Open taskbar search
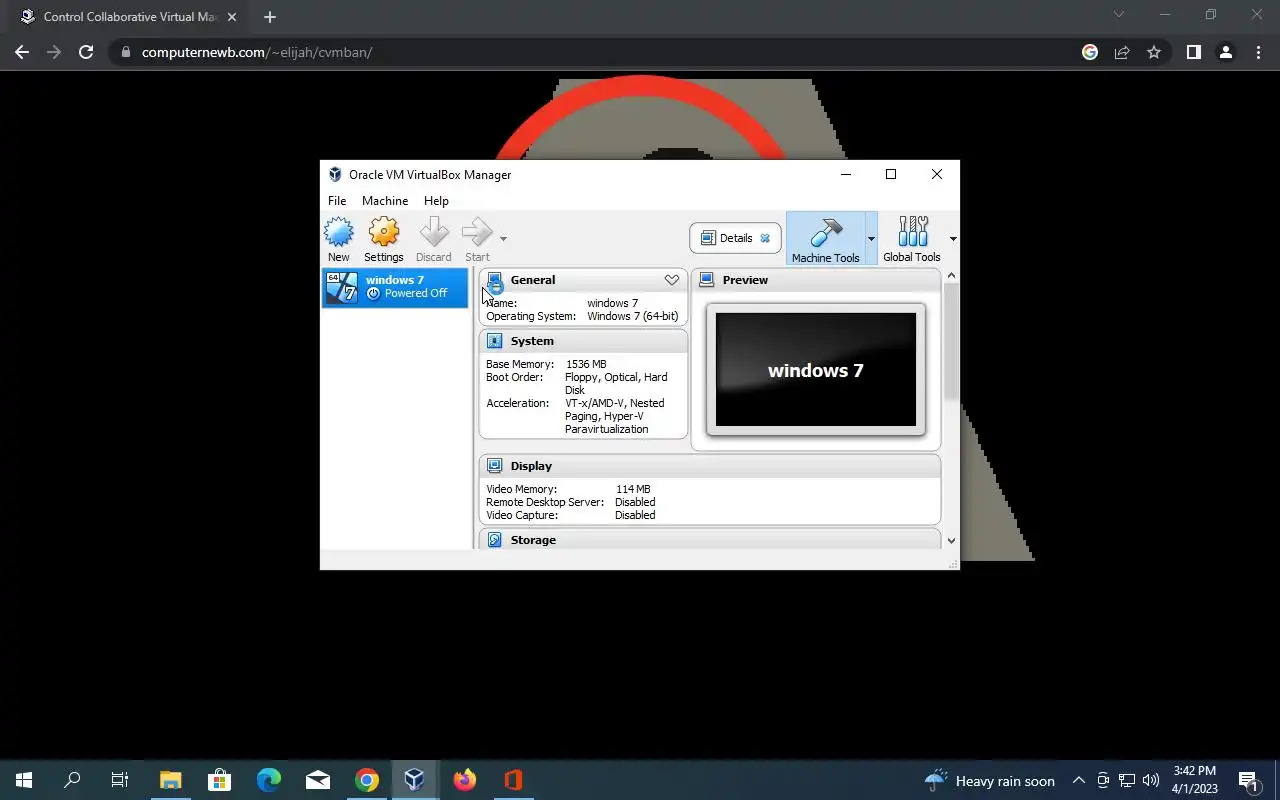 [x=72, y=780]
